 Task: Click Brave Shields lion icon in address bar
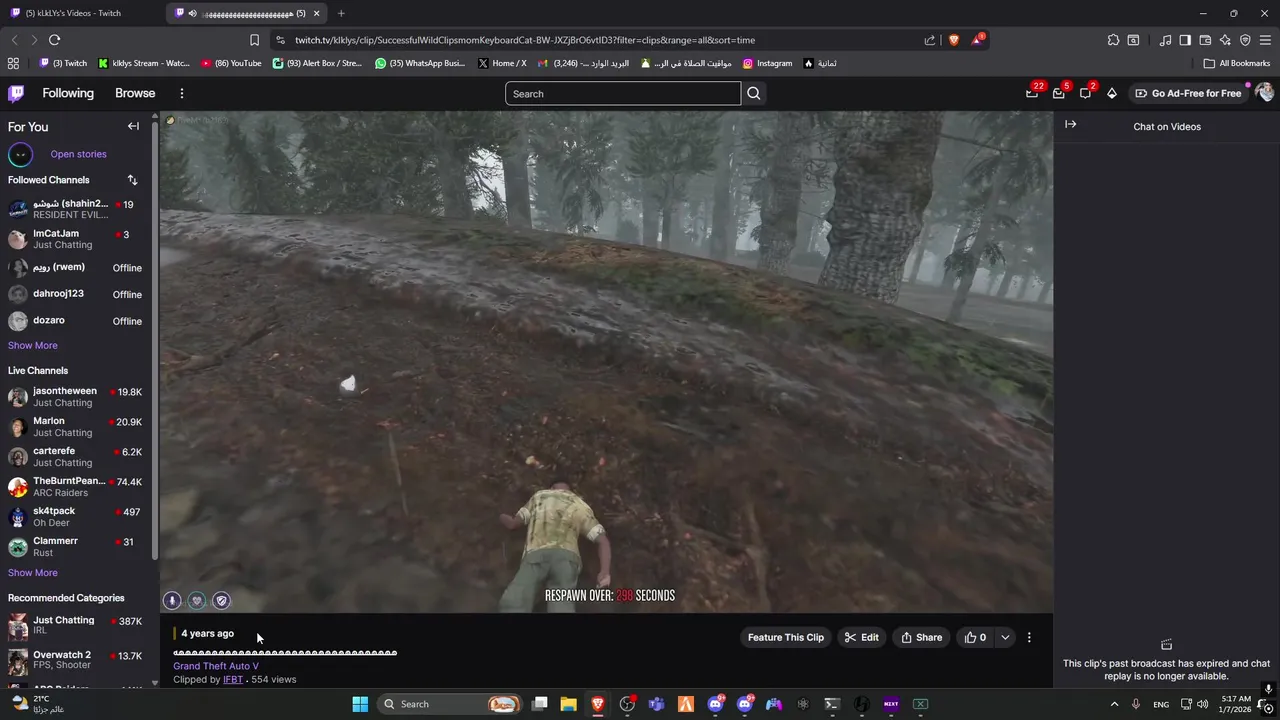pyautogui.click(x=954, y=40)
